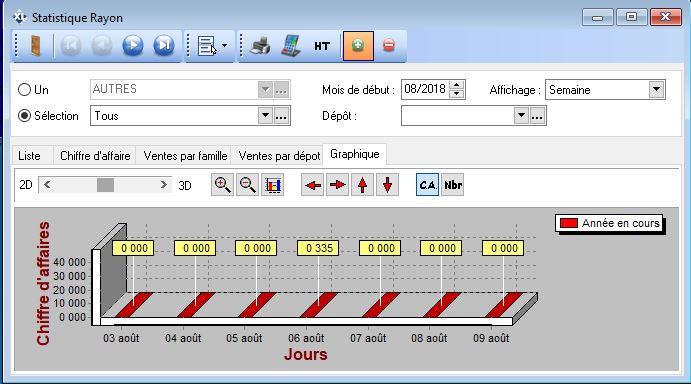Go to the next record

pos(133,45)
